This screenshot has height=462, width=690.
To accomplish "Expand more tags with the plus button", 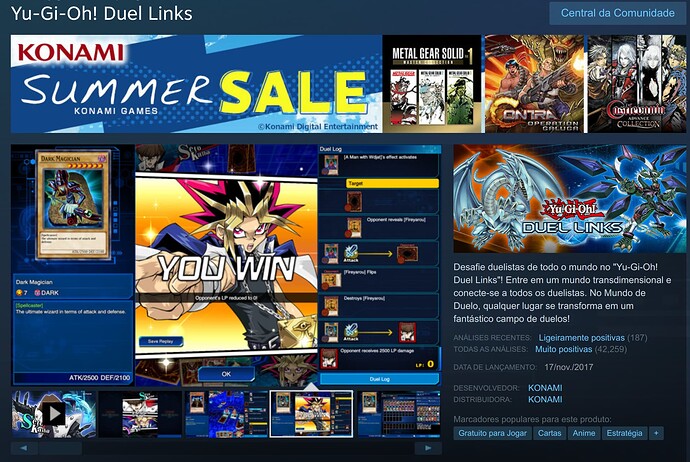I will 656,433.
